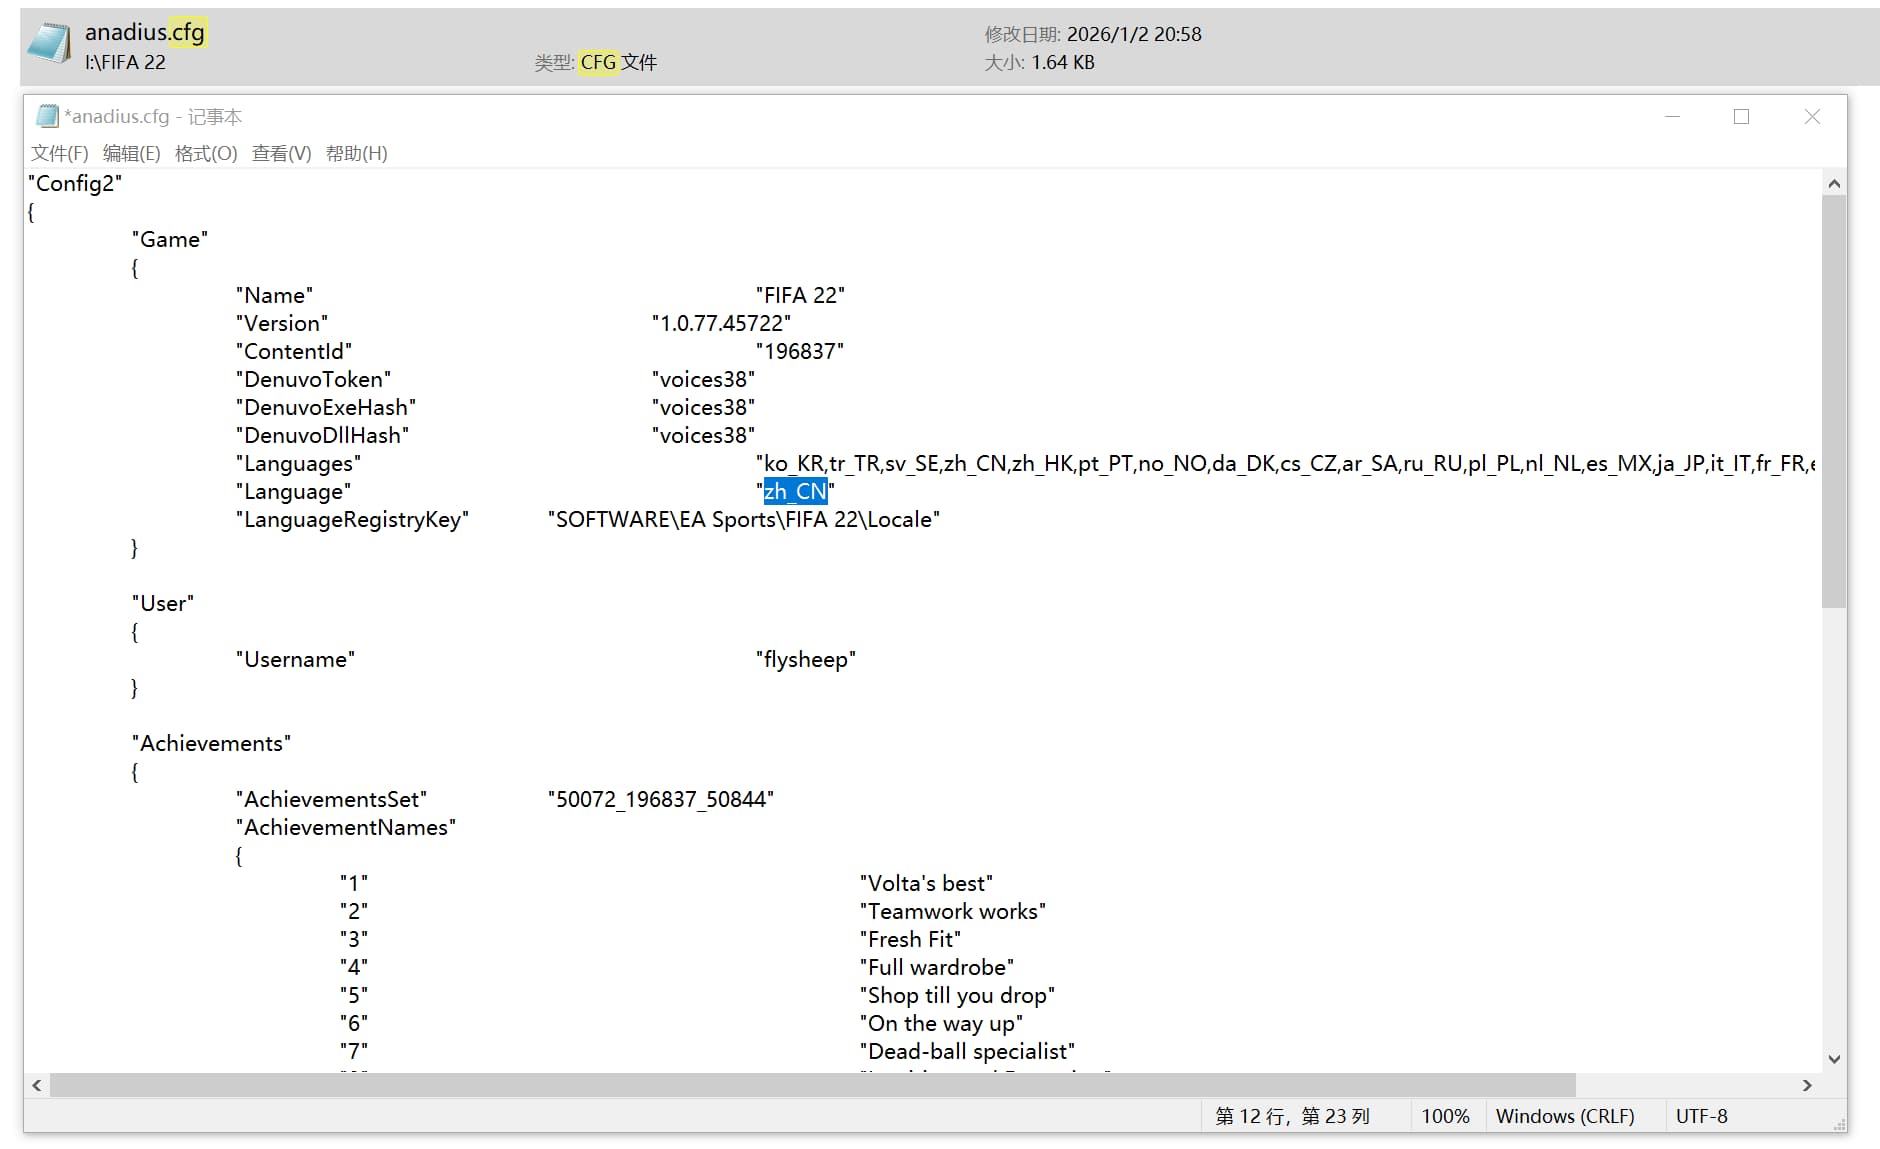Click the vertical scrollbar thumb
The width and height of the screenshot is (1880, 1149).
pos(1834,401)
